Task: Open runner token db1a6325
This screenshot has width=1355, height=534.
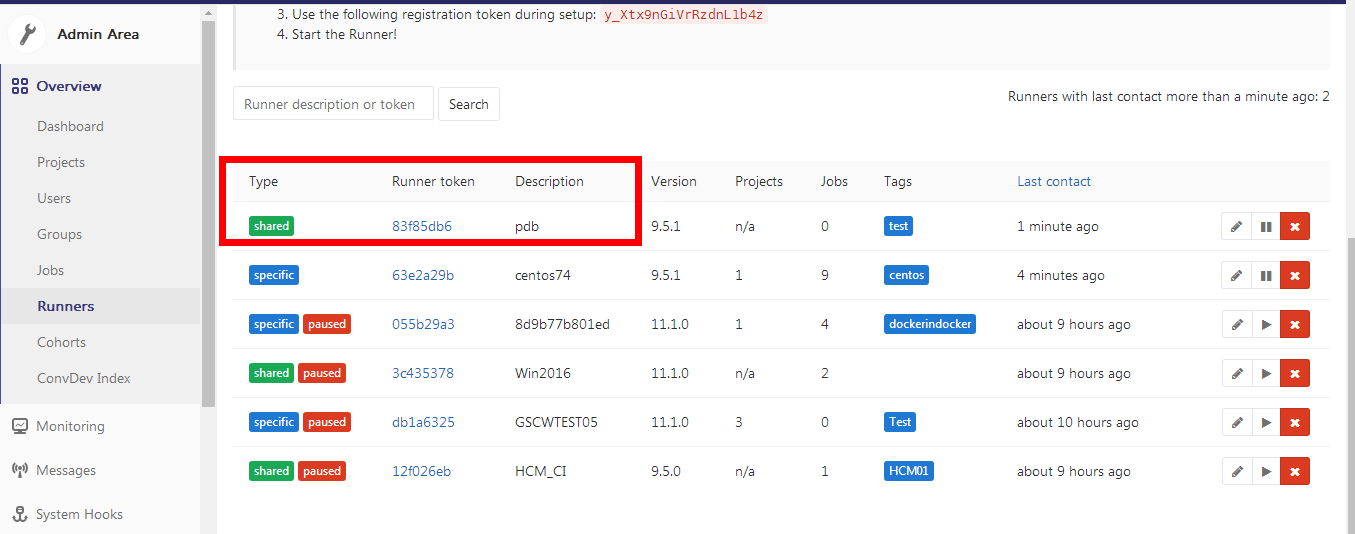Action: coord(423,422)
